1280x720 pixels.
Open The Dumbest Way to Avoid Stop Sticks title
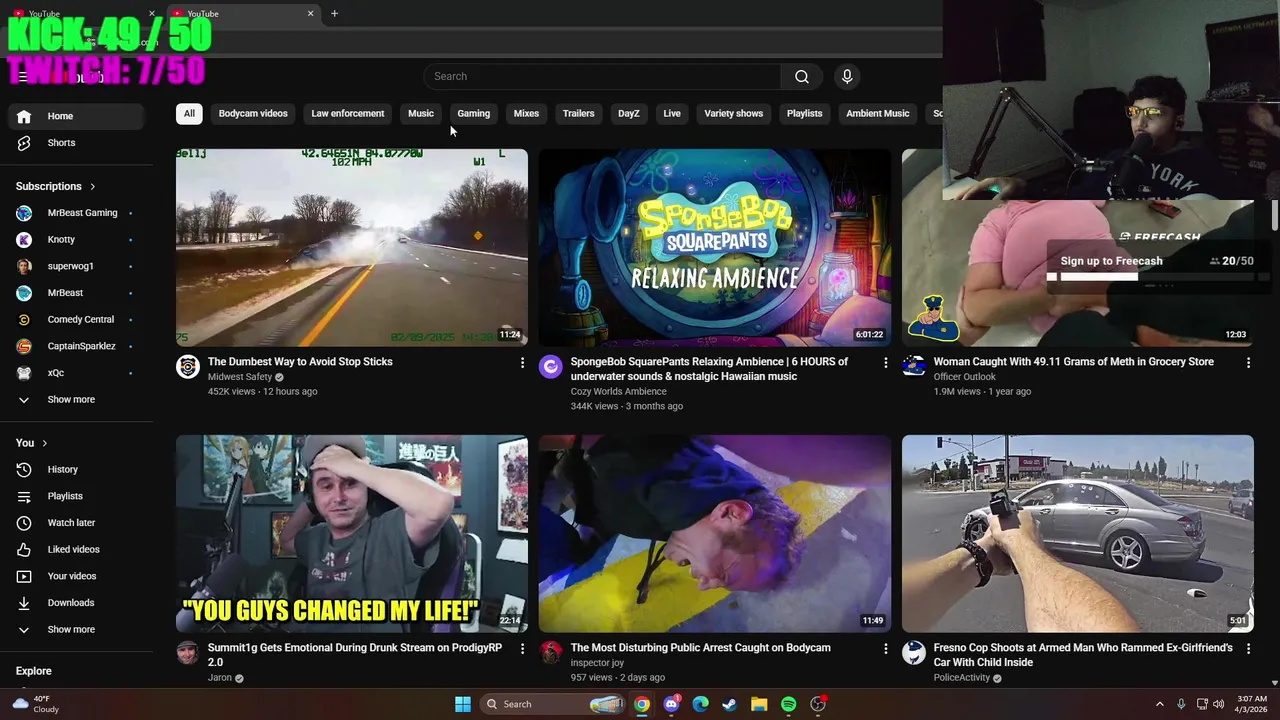tap(300, 362)
